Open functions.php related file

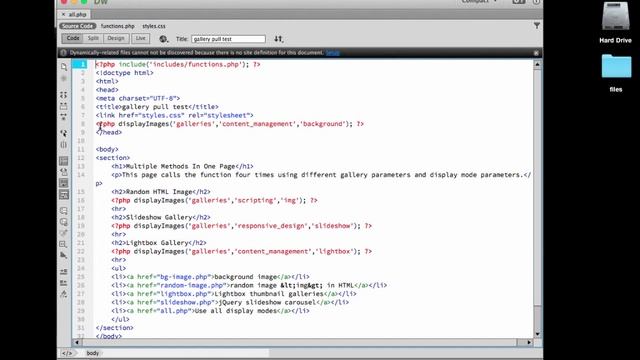click(118, 26)
